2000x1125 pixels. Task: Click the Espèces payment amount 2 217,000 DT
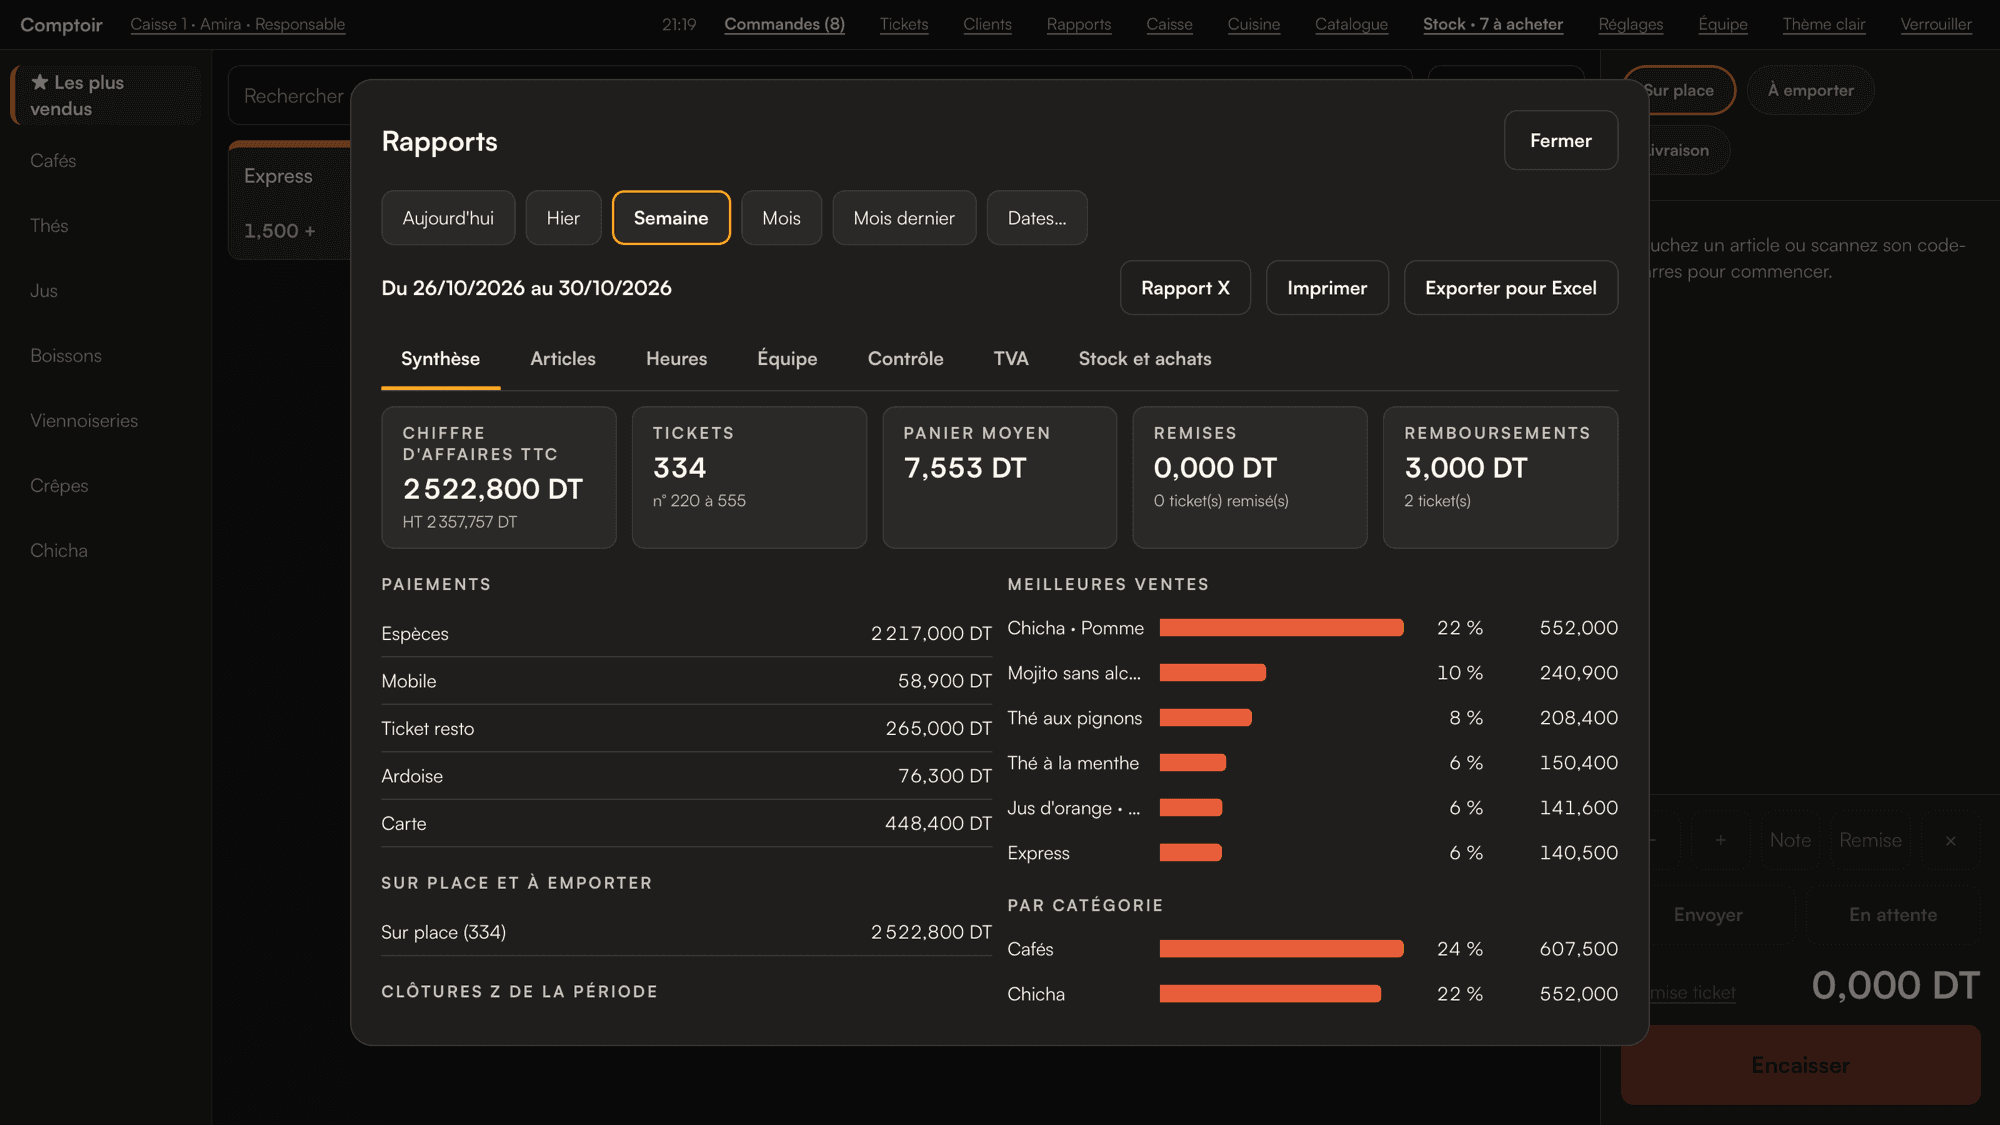point(931,634)
